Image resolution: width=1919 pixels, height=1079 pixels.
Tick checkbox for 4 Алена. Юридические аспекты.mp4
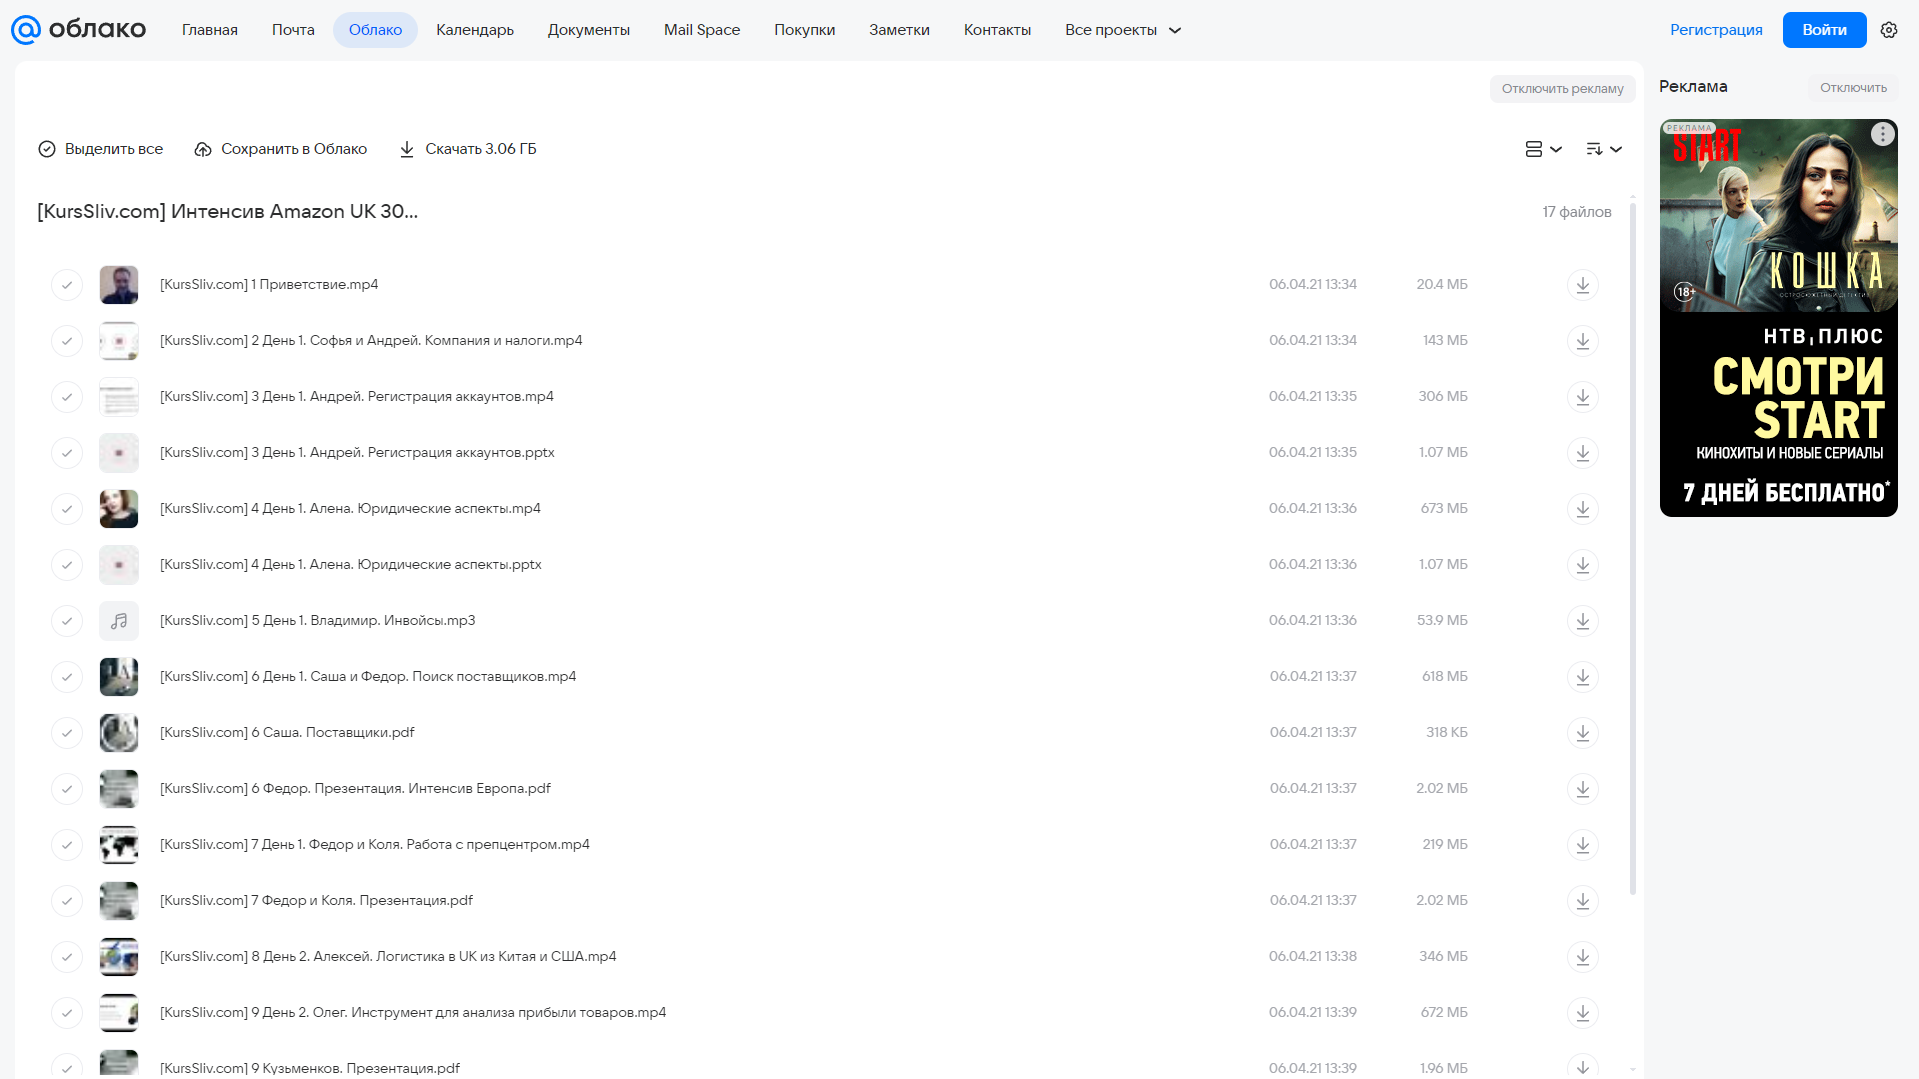pyautogui.click(x=67, y=509)
